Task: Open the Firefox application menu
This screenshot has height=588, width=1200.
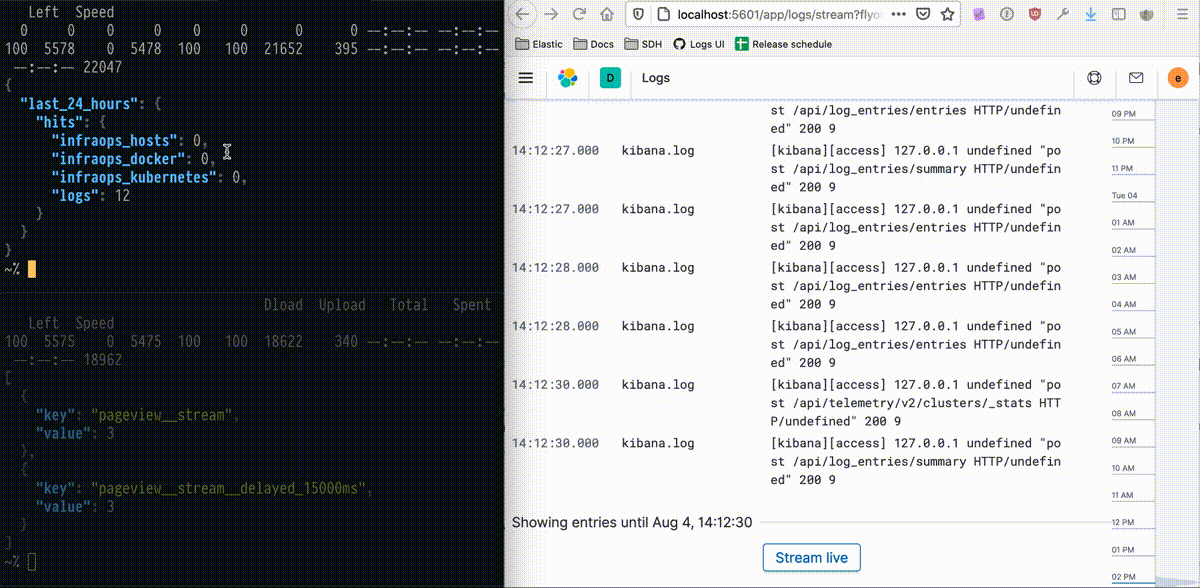Action: tap(1185, 14)
